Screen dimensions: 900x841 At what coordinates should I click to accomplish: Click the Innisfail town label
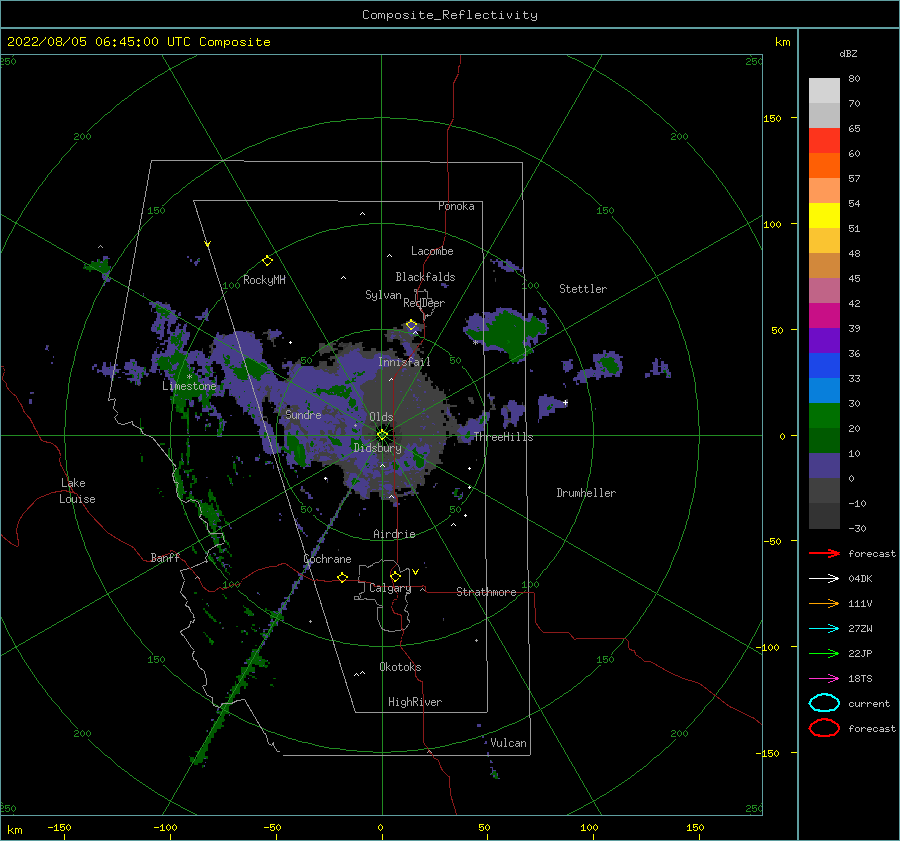[404, 362]
